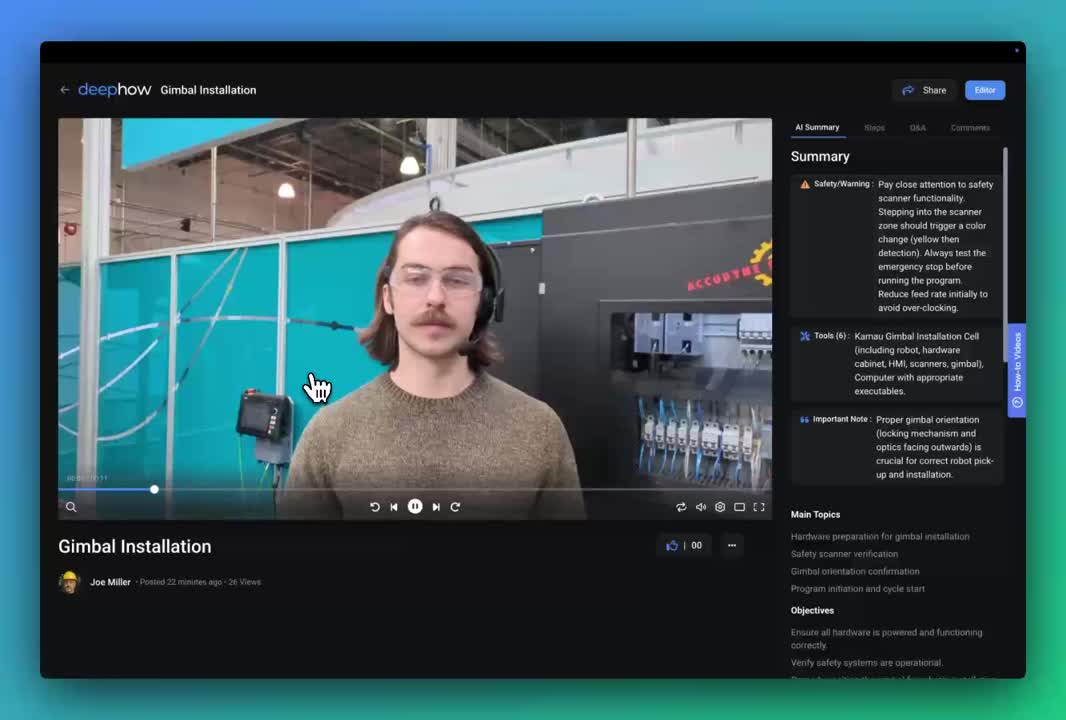Screen dimensions: 1066x720
Task: Skip to the next step
Action: pyautogui.click(x=436, y=507)
